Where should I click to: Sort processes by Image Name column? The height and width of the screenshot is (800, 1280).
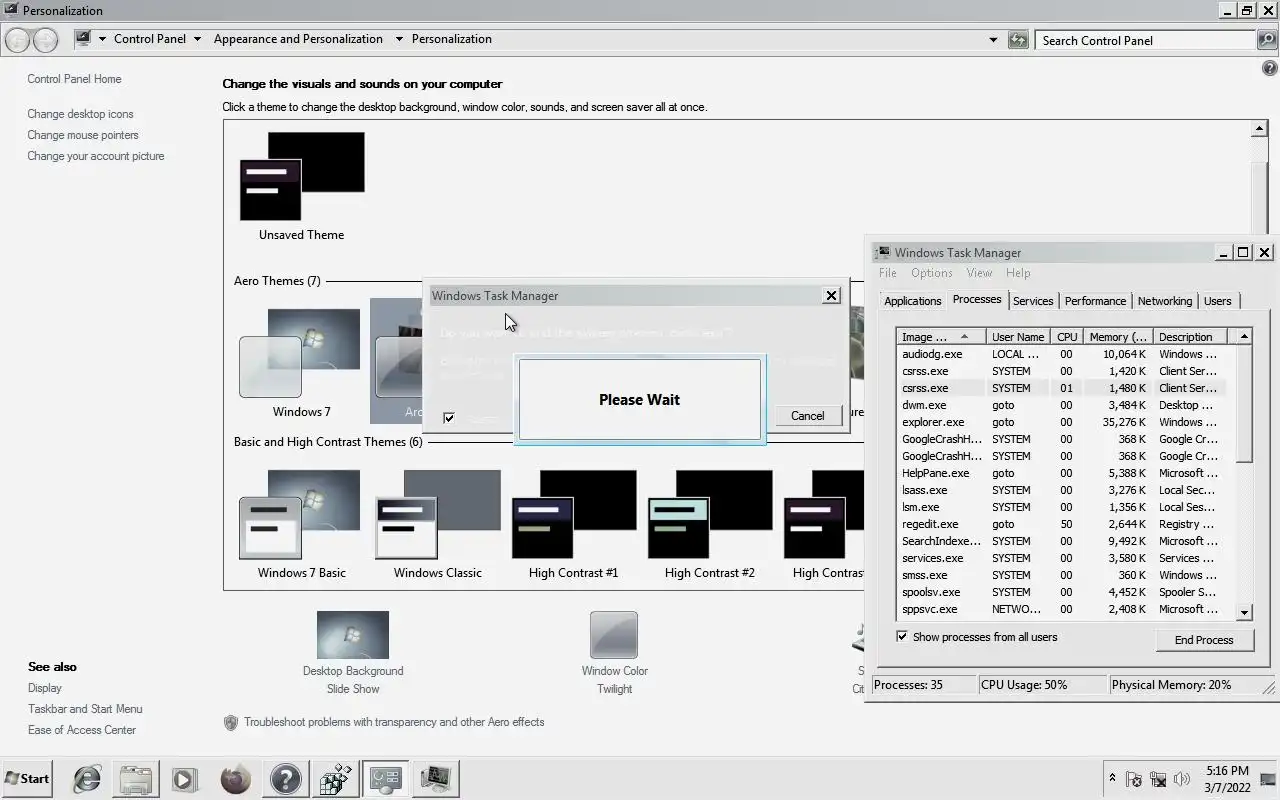(942, 337)
